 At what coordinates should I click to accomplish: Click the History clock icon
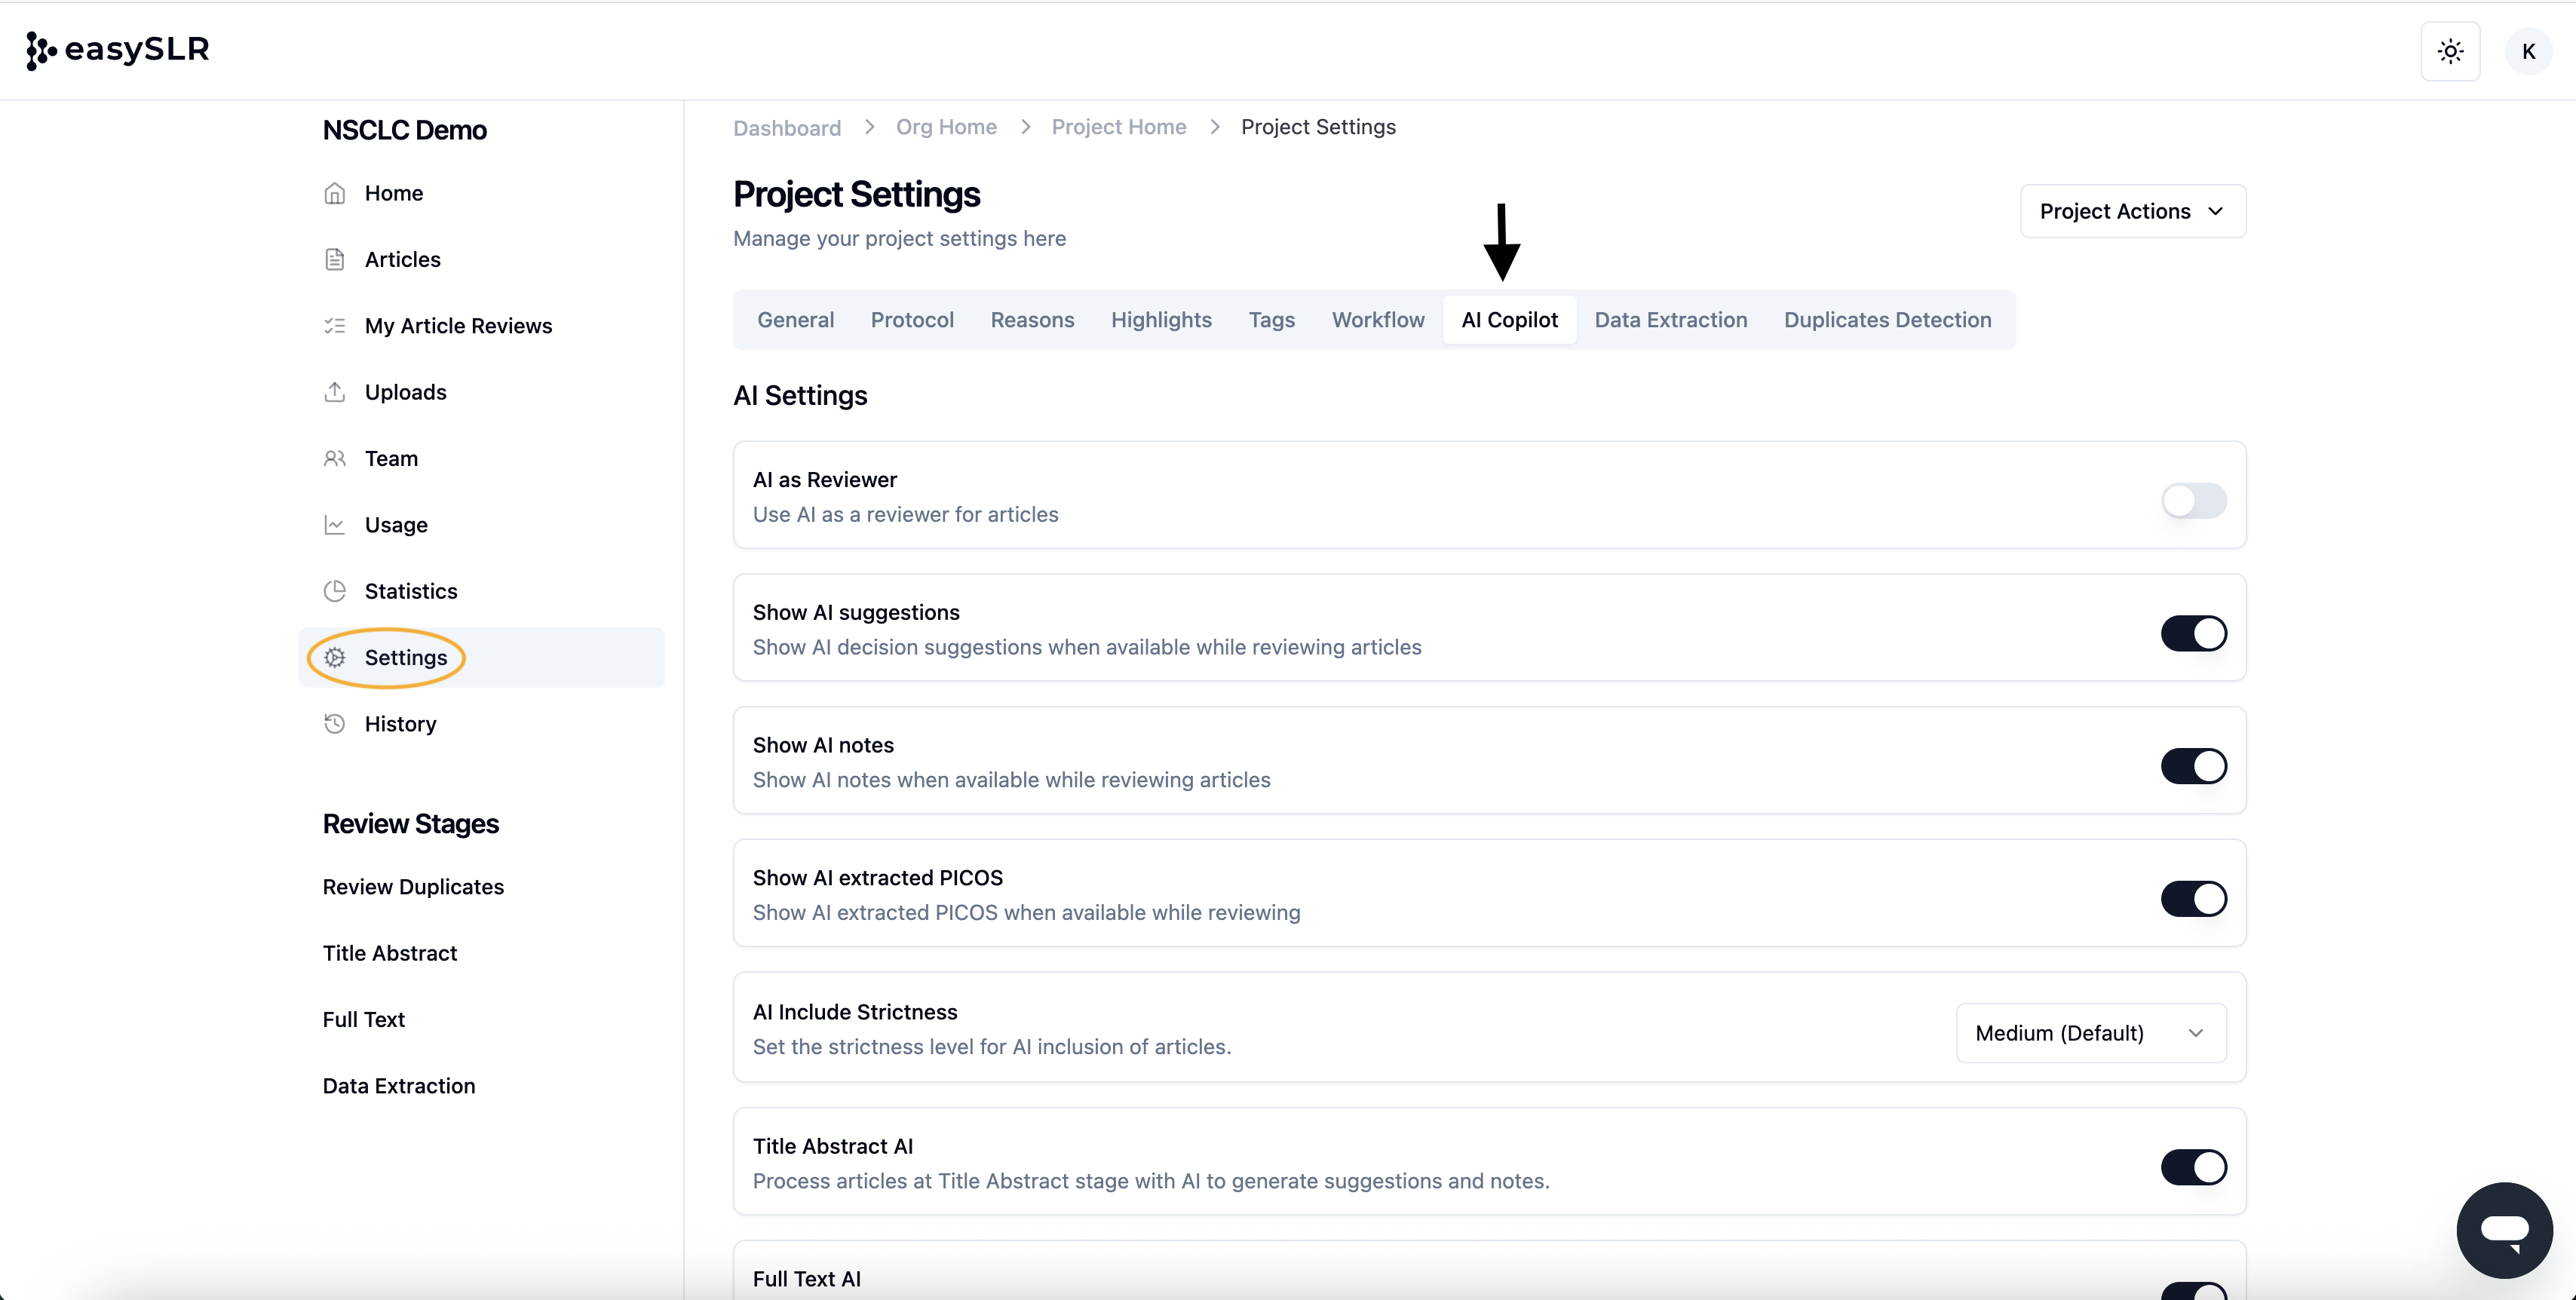(335, 724)
